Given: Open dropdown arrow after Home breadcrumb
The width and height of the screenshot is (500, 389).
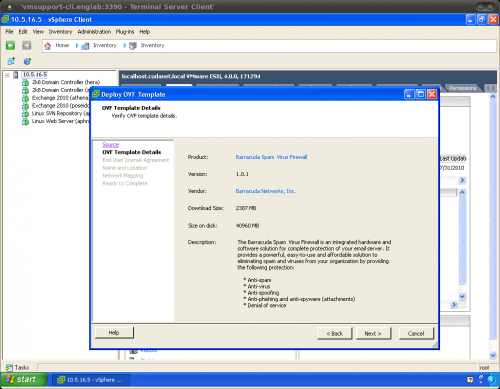Looking at the screenshot, I should pyautogui.click(x=77, y=46).
